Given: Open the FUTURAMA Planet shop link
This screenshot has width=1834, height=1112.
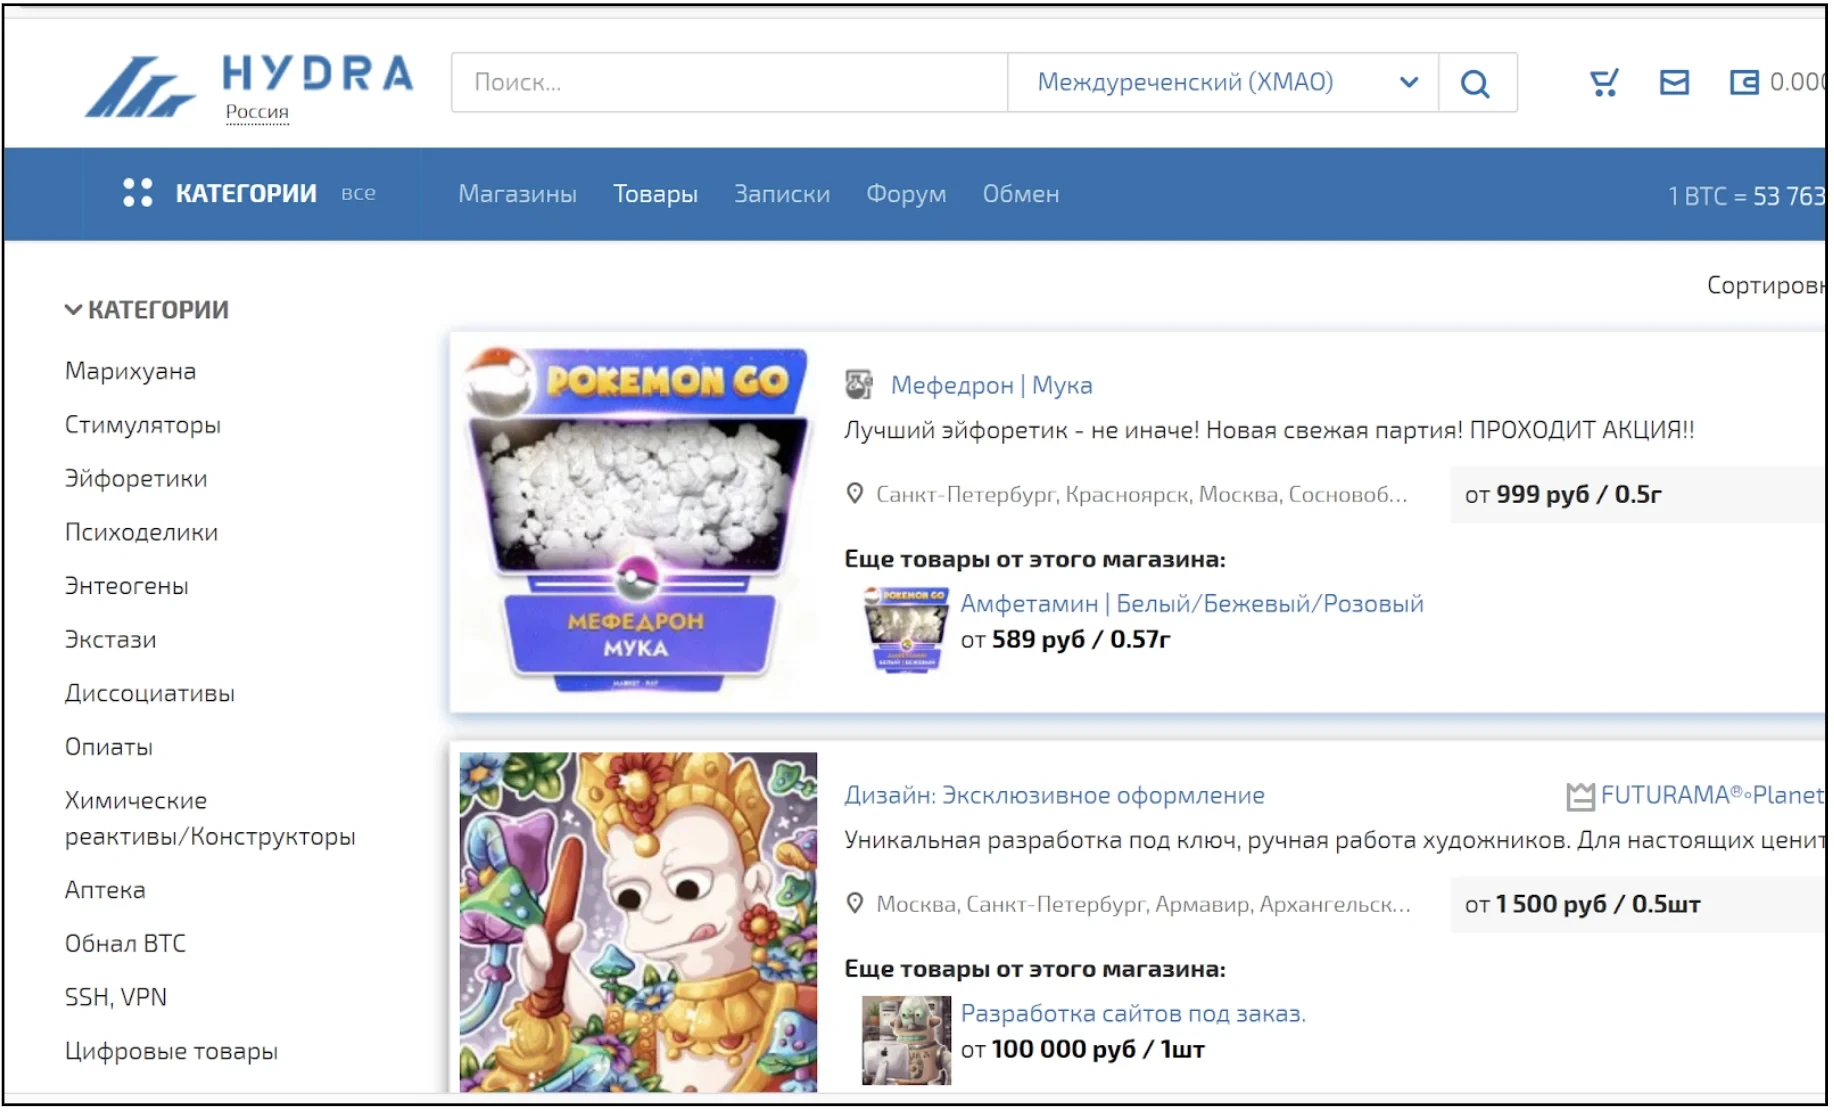Looking at the screenshot, I should (1712, 795).
